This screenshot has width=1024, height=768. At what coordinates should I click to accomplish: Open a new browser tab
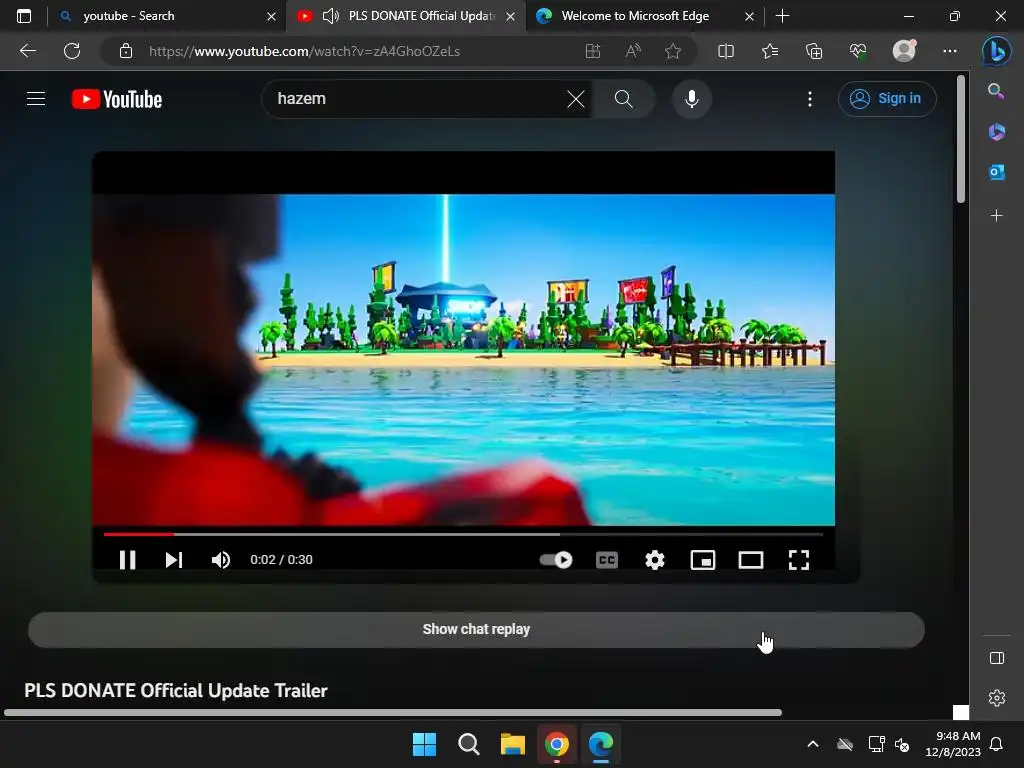(x=782, y=16)
